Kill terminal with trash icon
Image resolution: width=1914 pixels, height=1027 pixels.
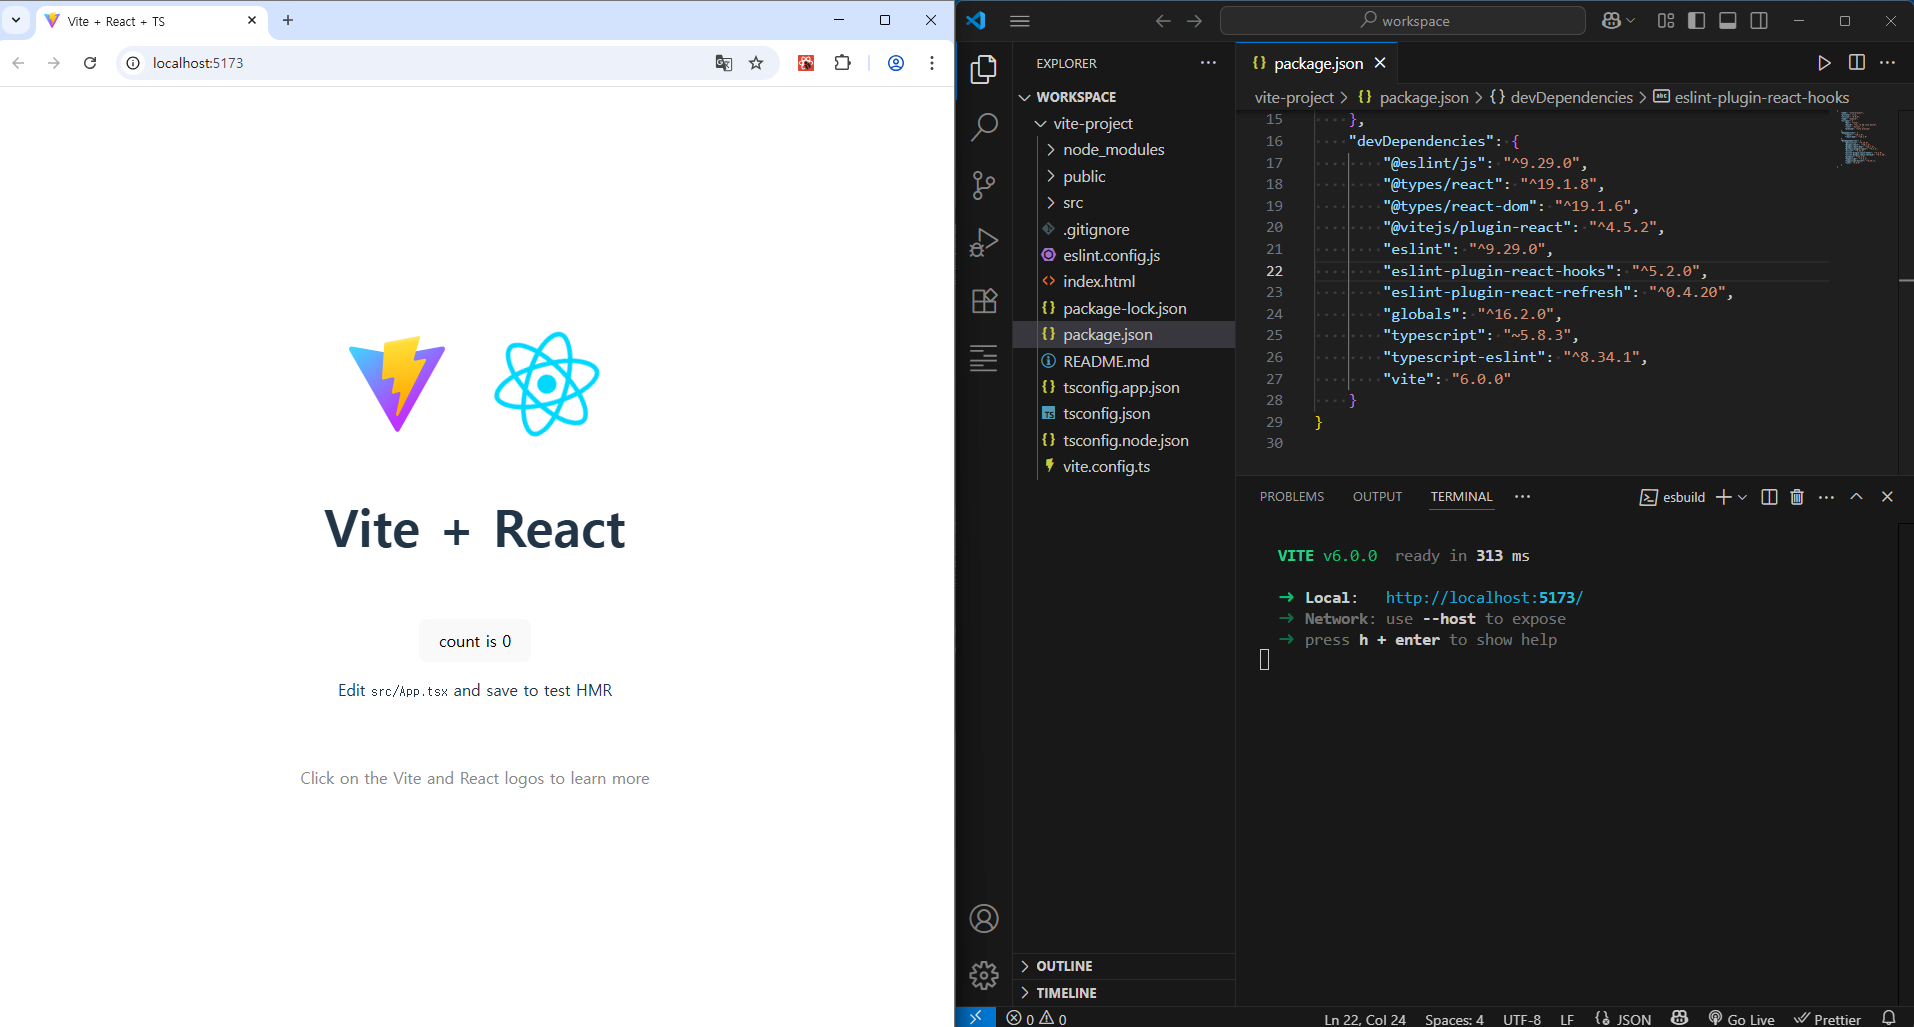tap(1797, 497)
